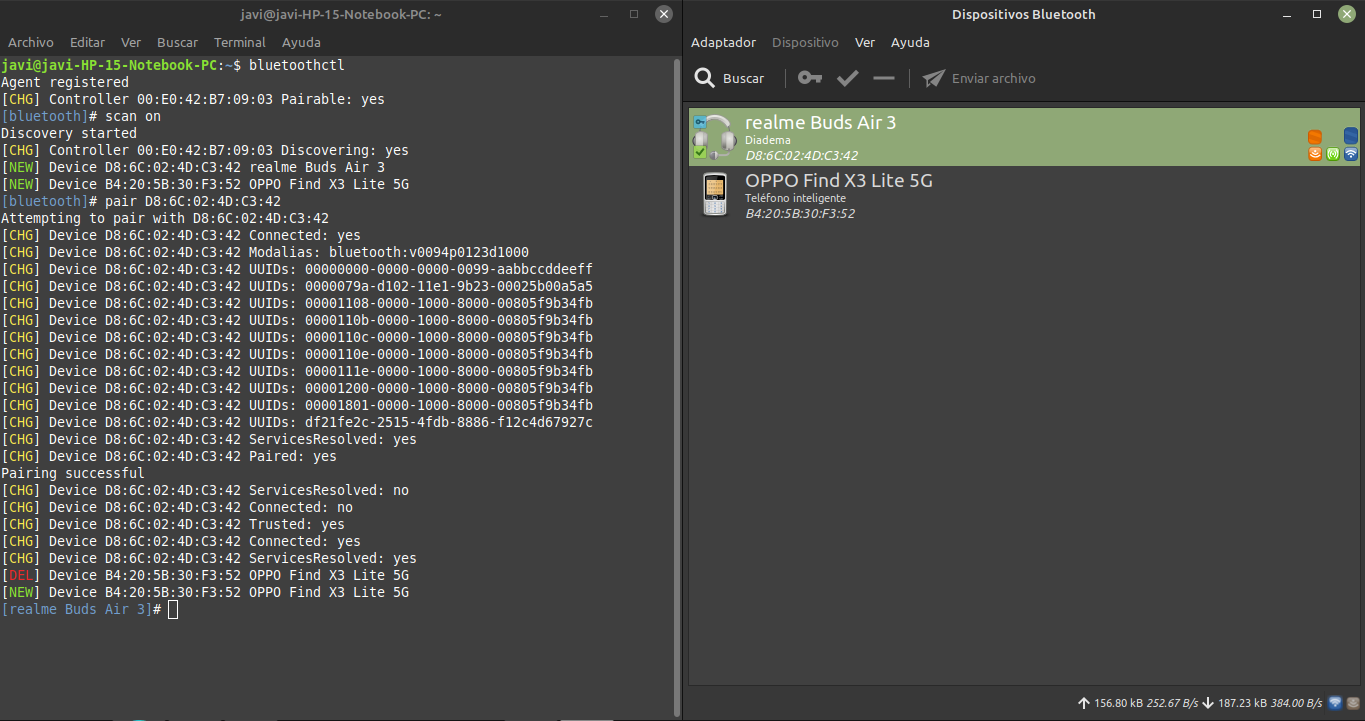
Task: Click the checkmark trust icon in toolbar
Action: tap(848, 78)
